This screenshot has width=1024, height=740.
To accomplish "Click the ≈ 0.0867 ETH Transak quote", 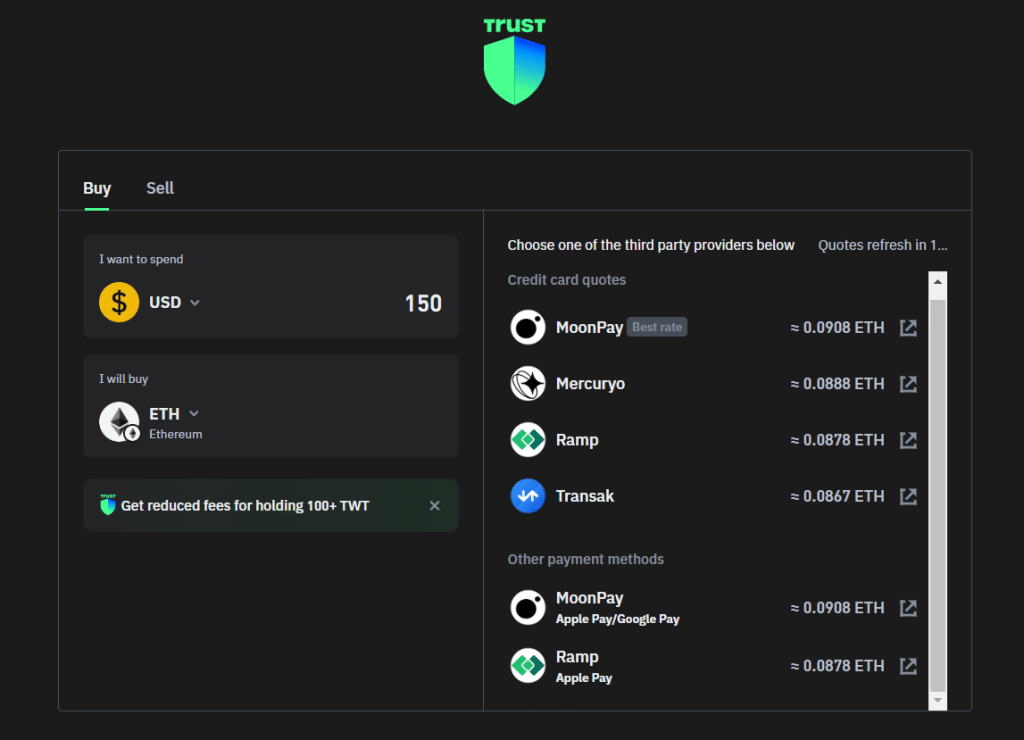I will pos(837,496).
